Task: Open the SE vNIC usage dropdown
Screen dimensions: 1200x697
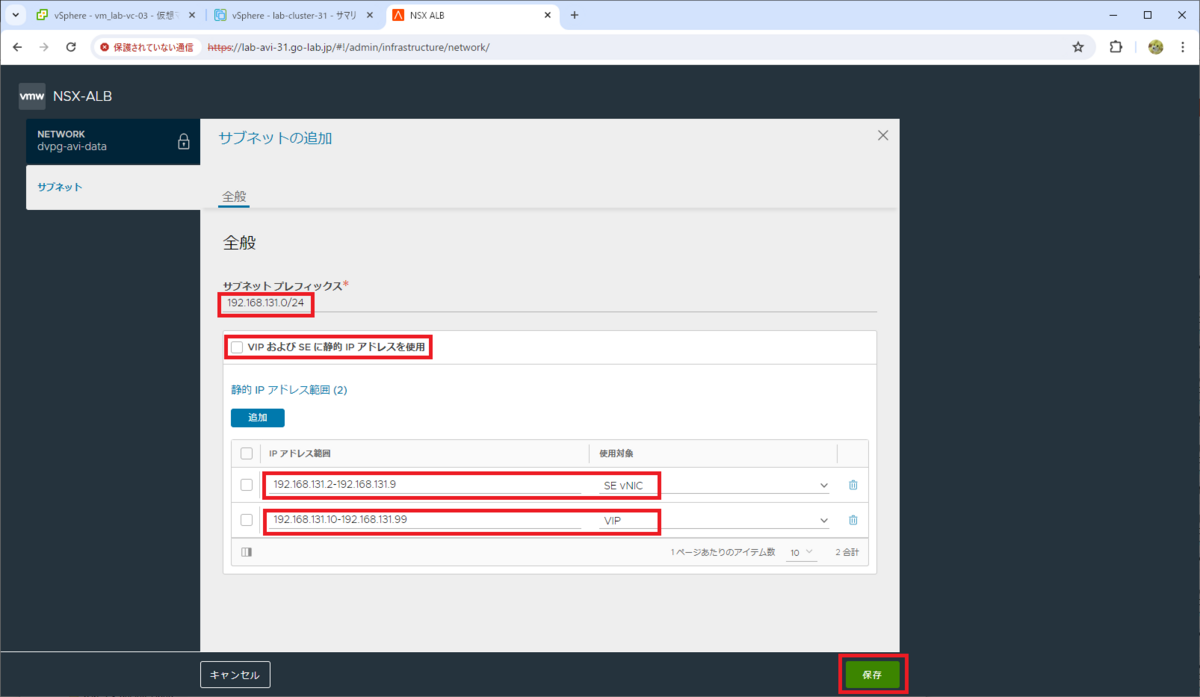Action: coord(714,485)
